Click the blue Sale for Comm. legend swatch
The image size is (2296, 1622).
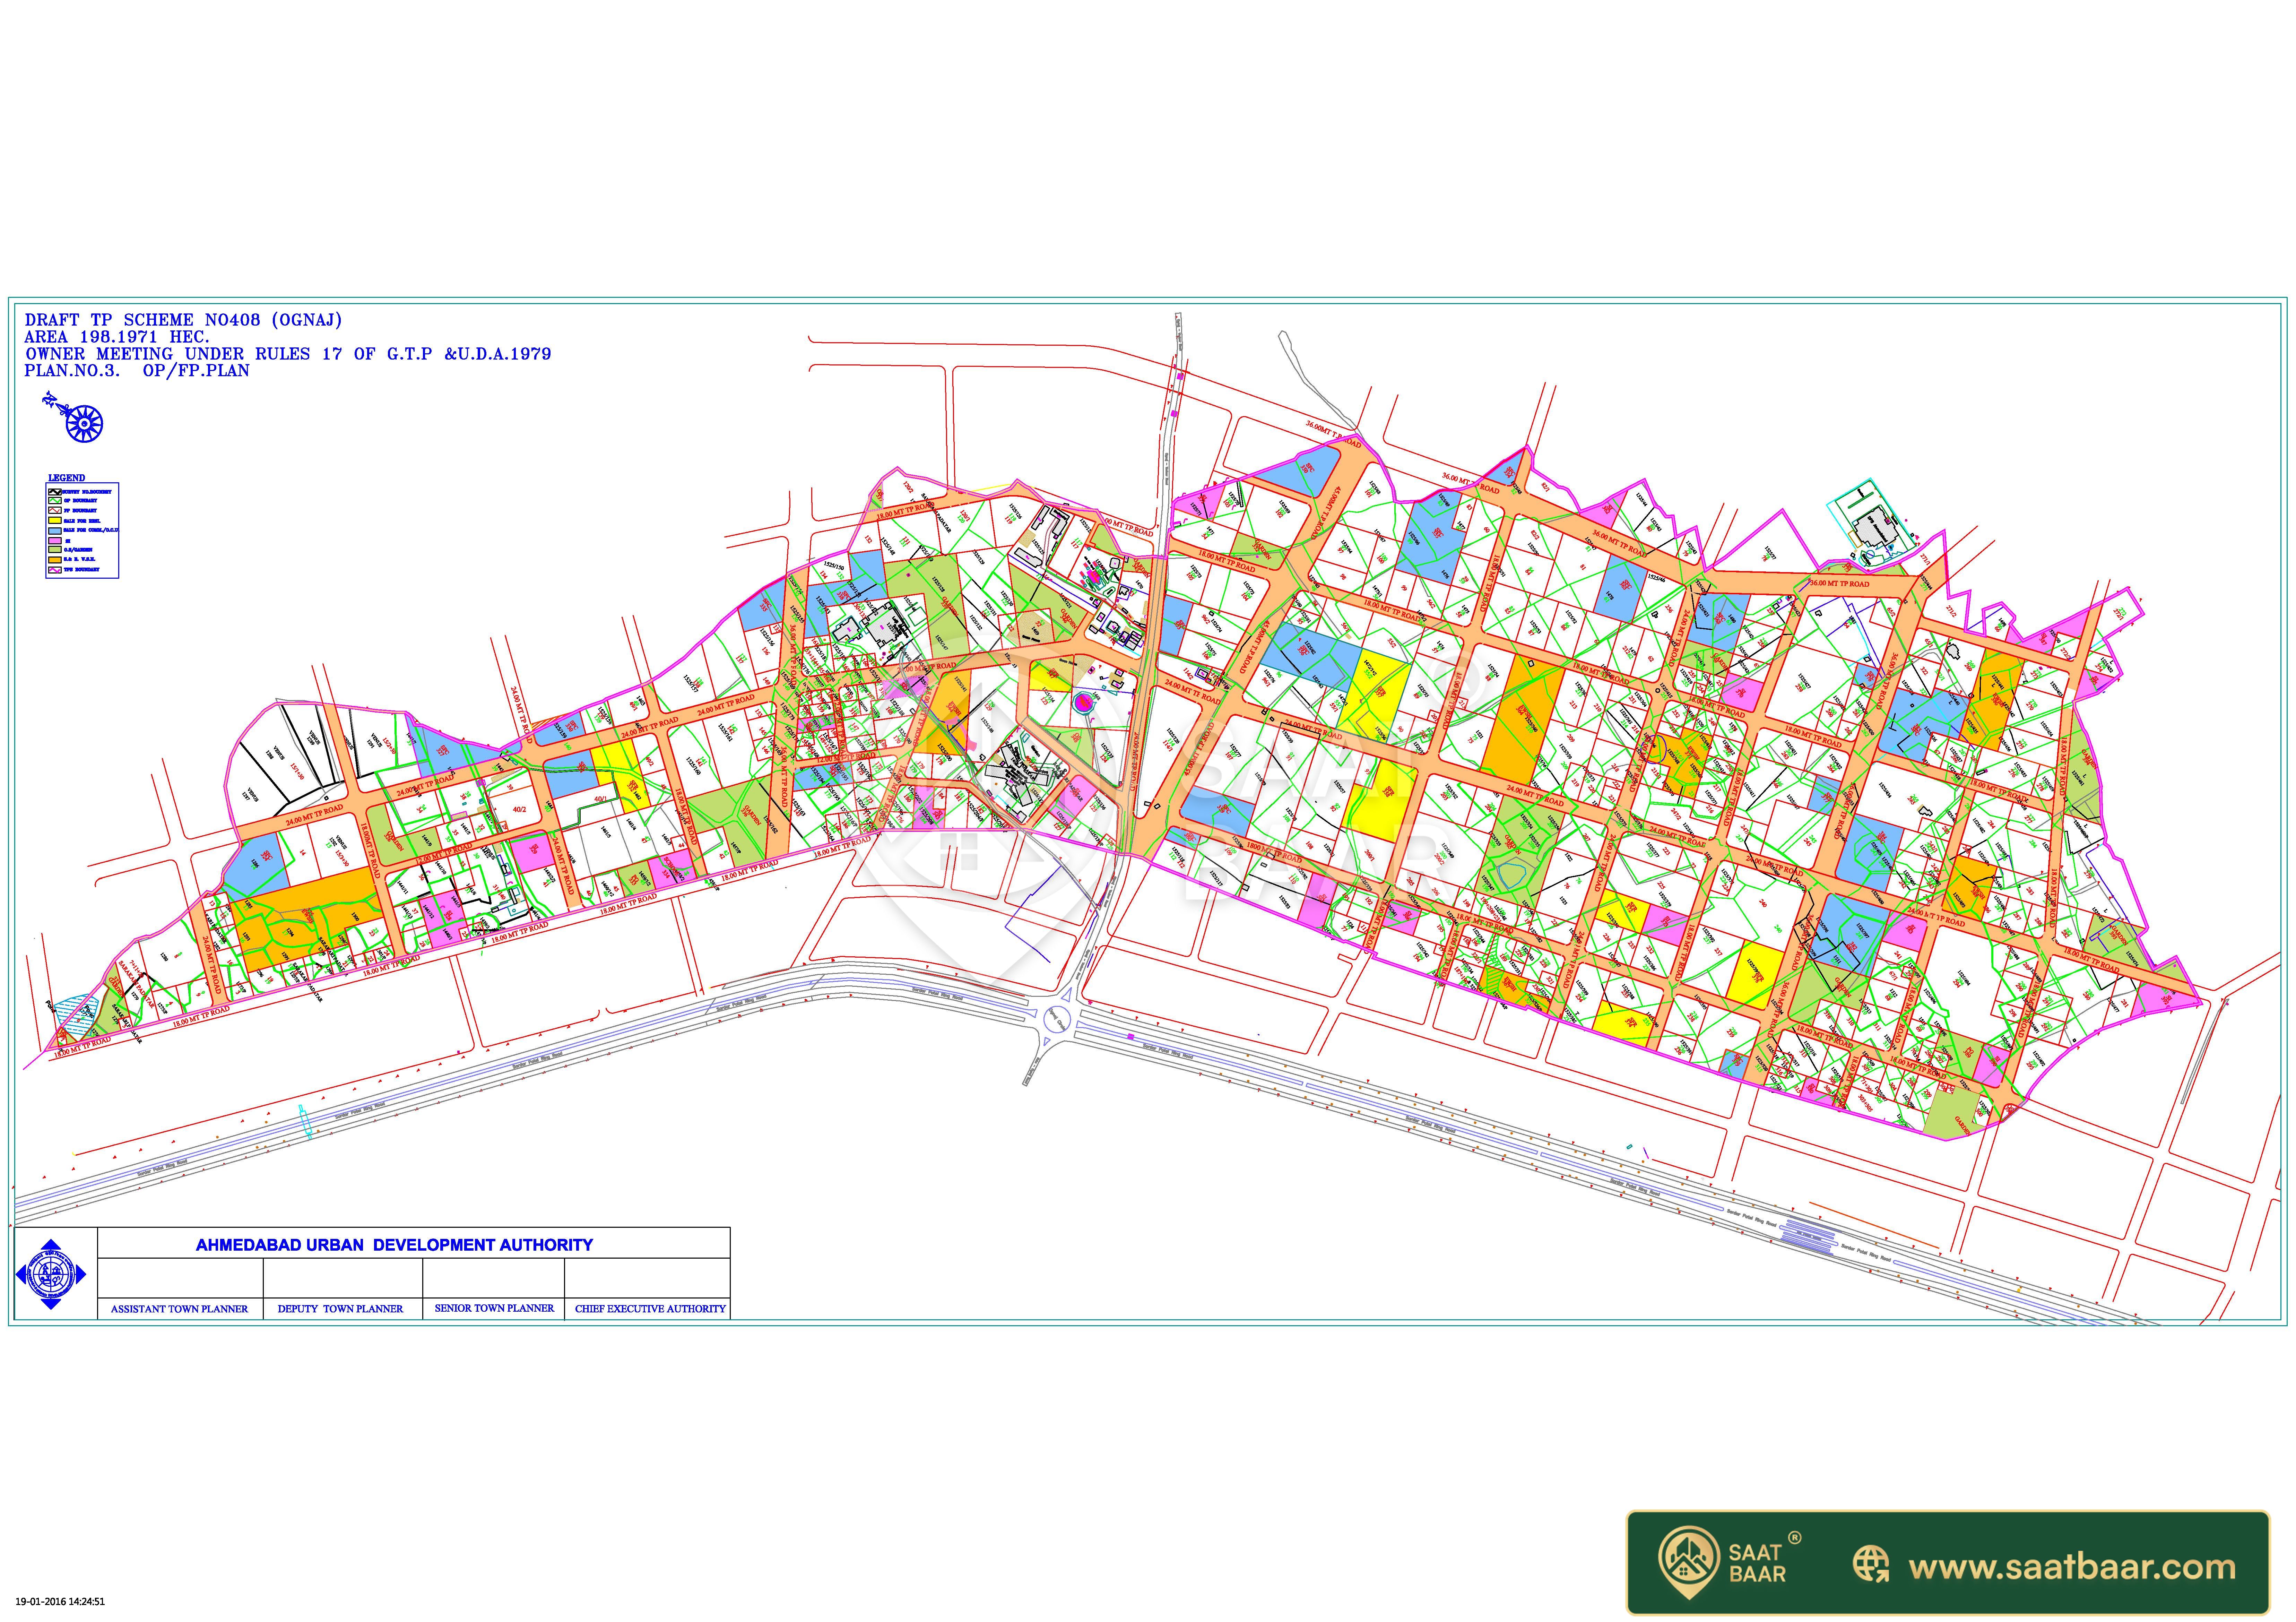[x=55, y=531]
